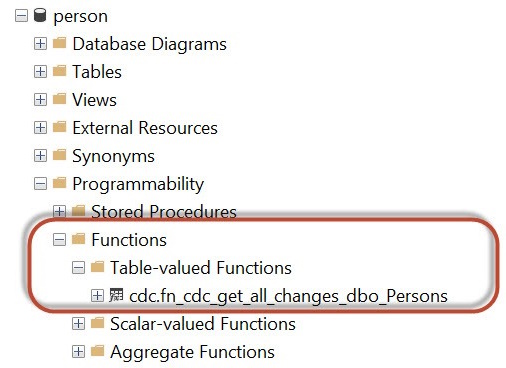Click the Database Diagrams folder icon
This screenshot has height=368, width=506.
[60, 43]
